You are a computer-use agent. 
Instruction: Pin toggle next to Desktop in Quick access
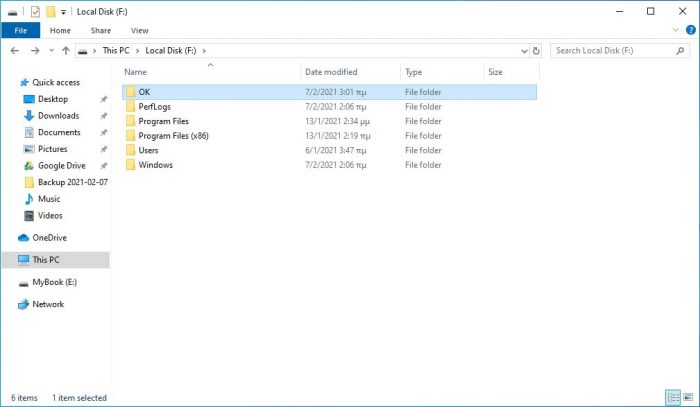[104, 99]
